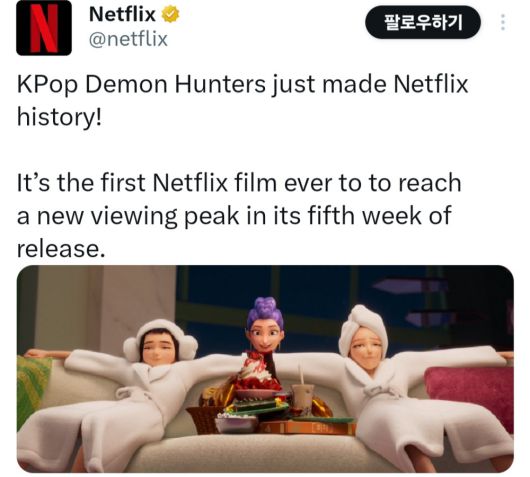
Task: Open the three-dot more options menu
Action: pyautogui.click(x=503, y=22)
